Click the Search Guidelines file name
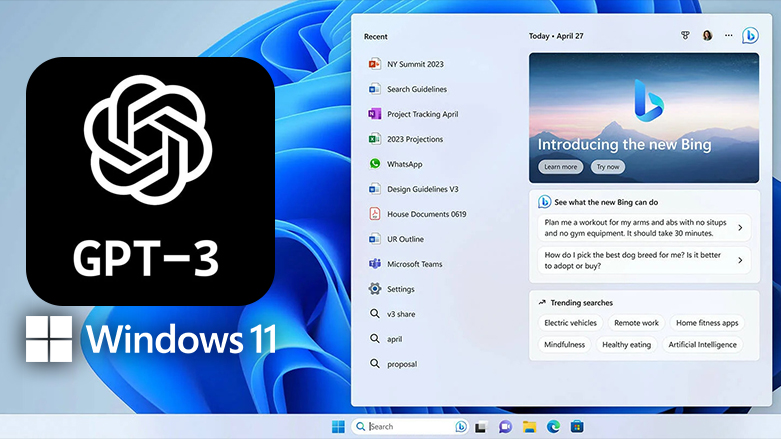Screen dimensions: 781x439 click(417, 89)
